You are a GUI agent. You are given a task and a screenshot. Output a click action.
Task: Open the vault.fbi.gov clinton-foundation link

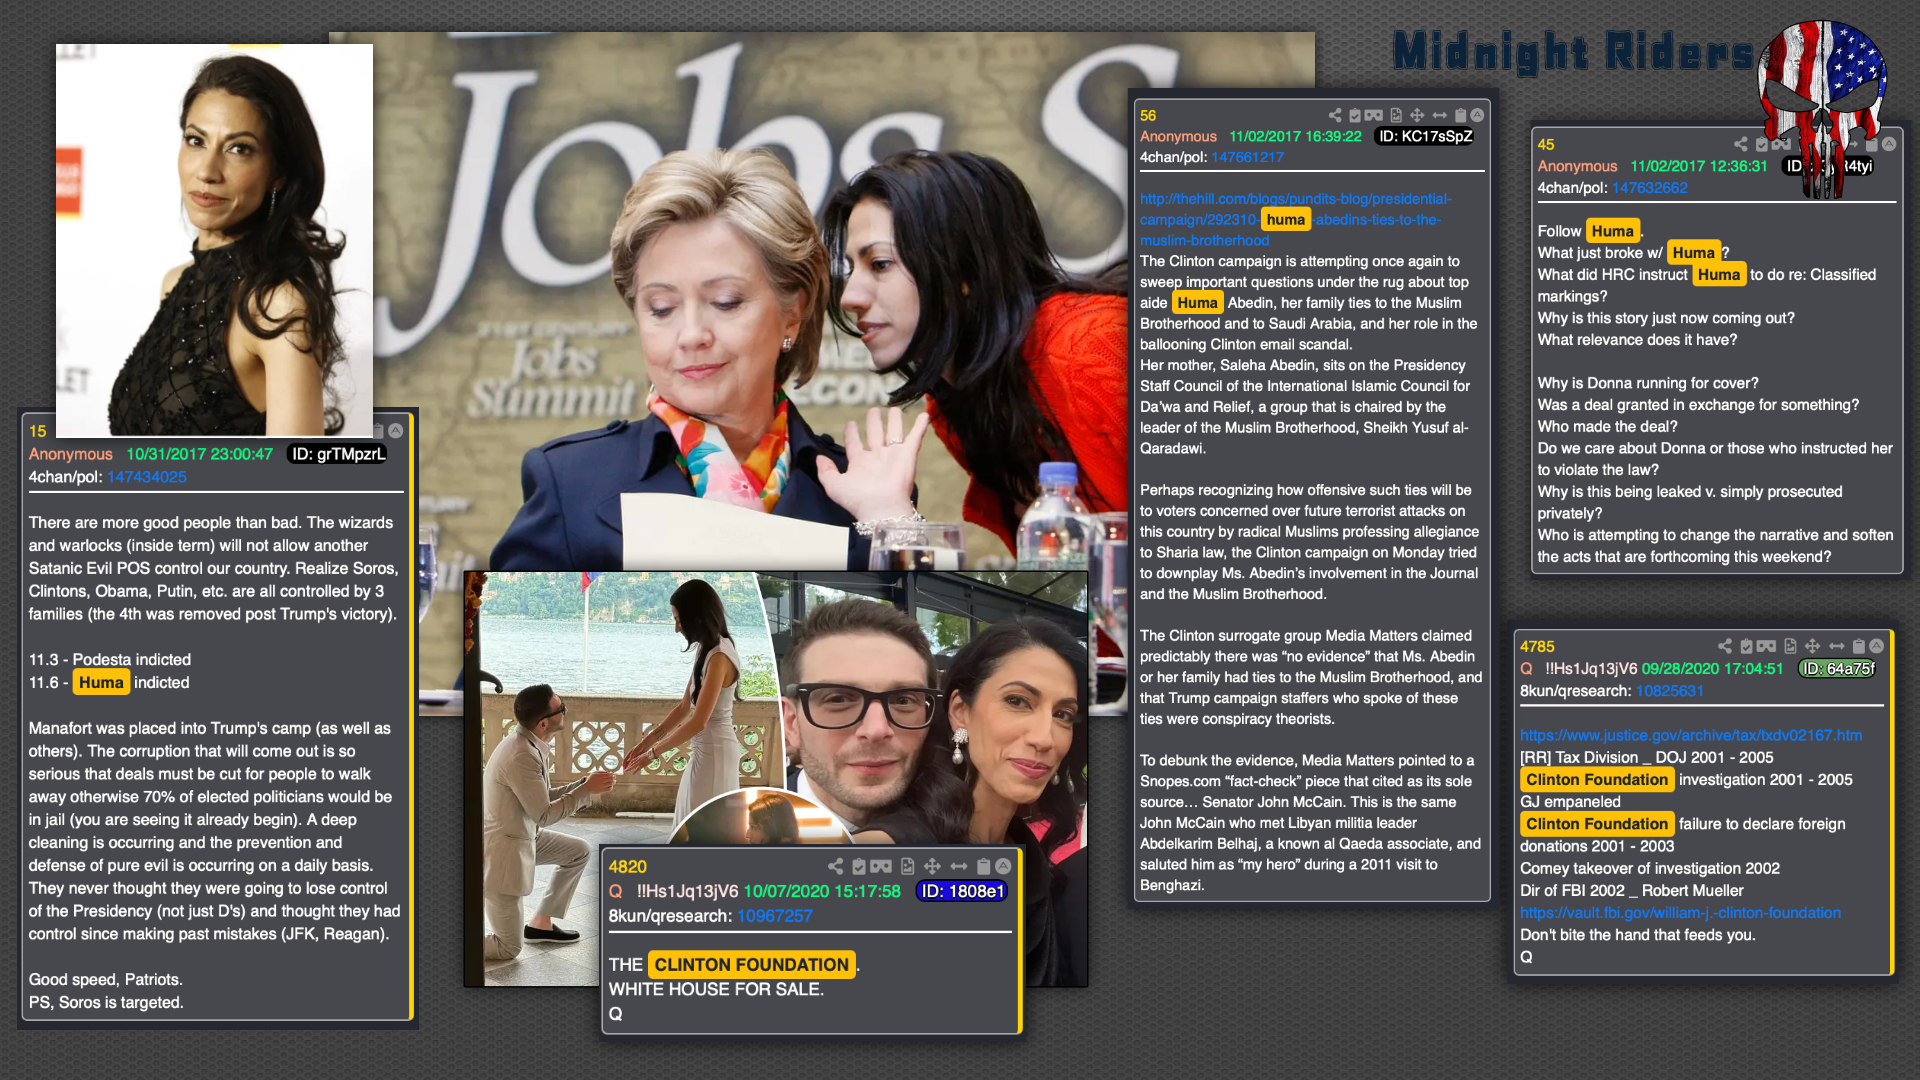[1680, 913]
